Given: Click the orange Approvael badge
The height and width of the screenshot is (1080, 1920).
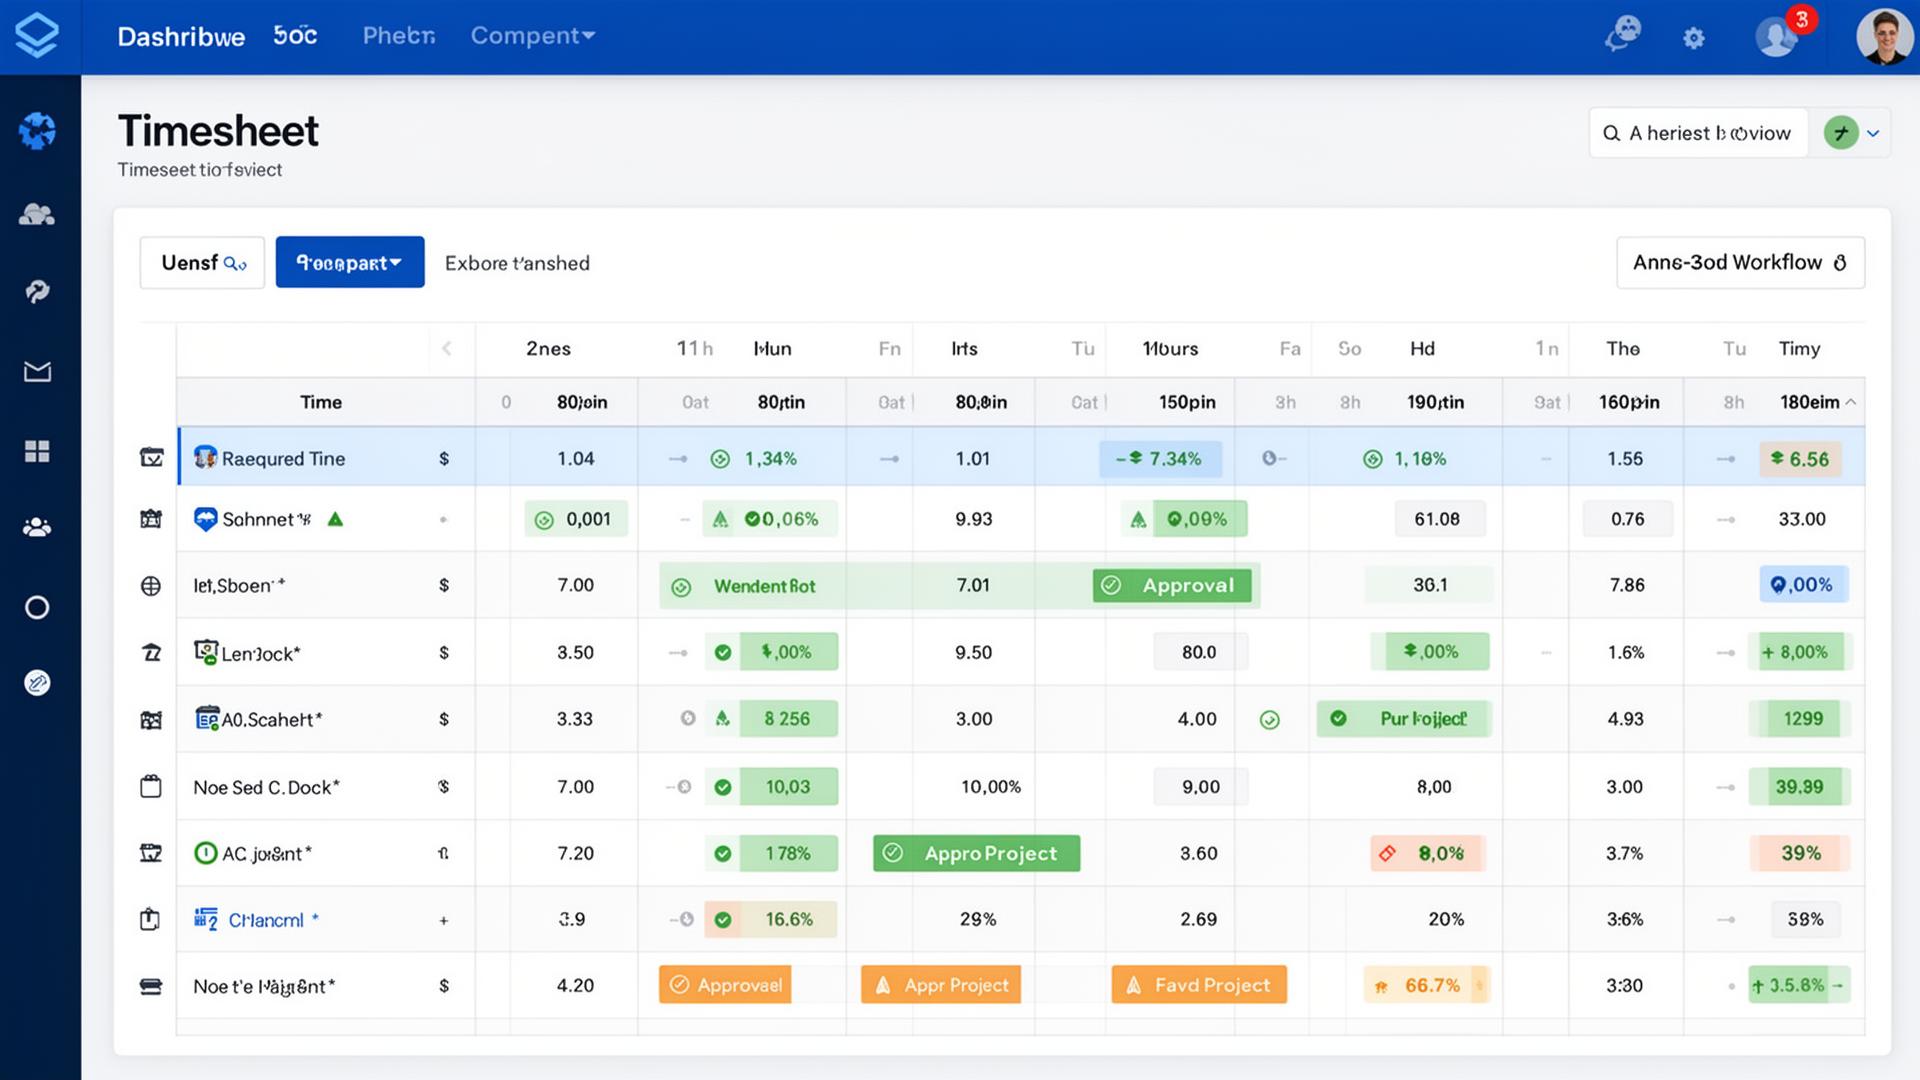Looking at the screenshot, I should pyautogui.click(x=725, y=985).
